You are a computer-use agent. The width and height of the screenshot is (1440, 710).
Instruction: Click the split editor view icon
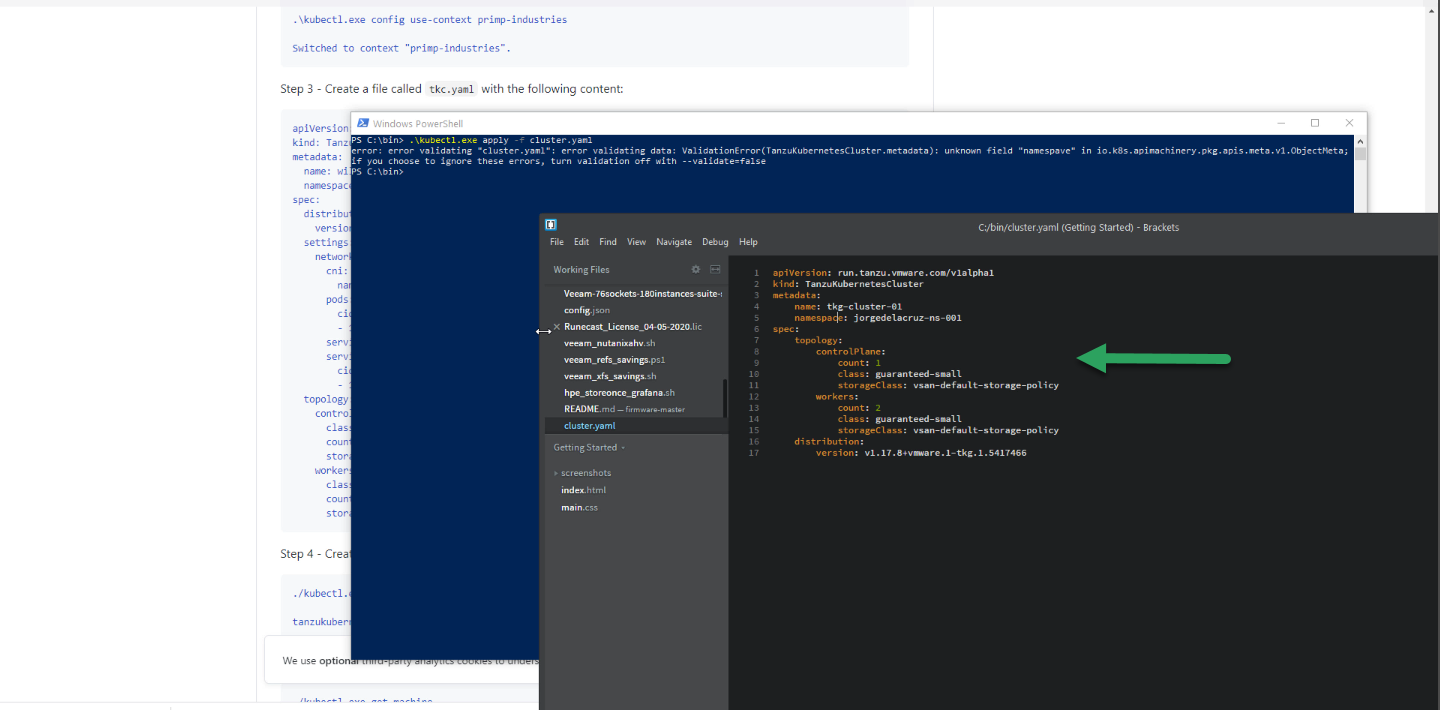[715, 270]
